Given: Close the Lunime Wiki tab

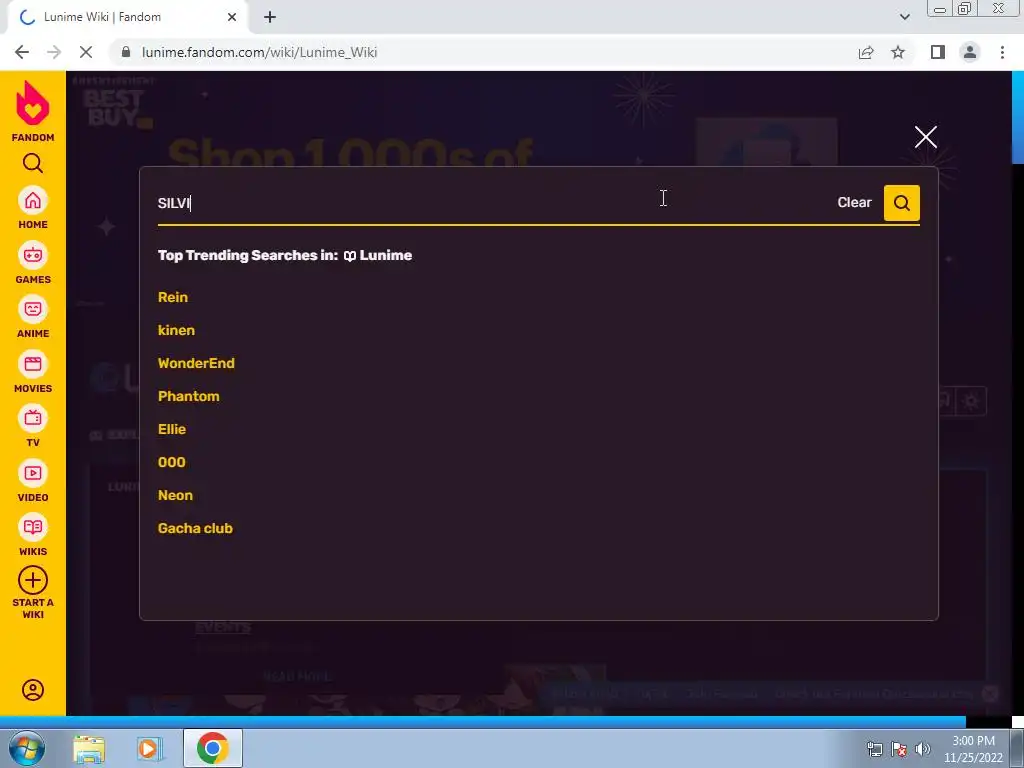Looking at the screenshot, I should click(232, 18).
